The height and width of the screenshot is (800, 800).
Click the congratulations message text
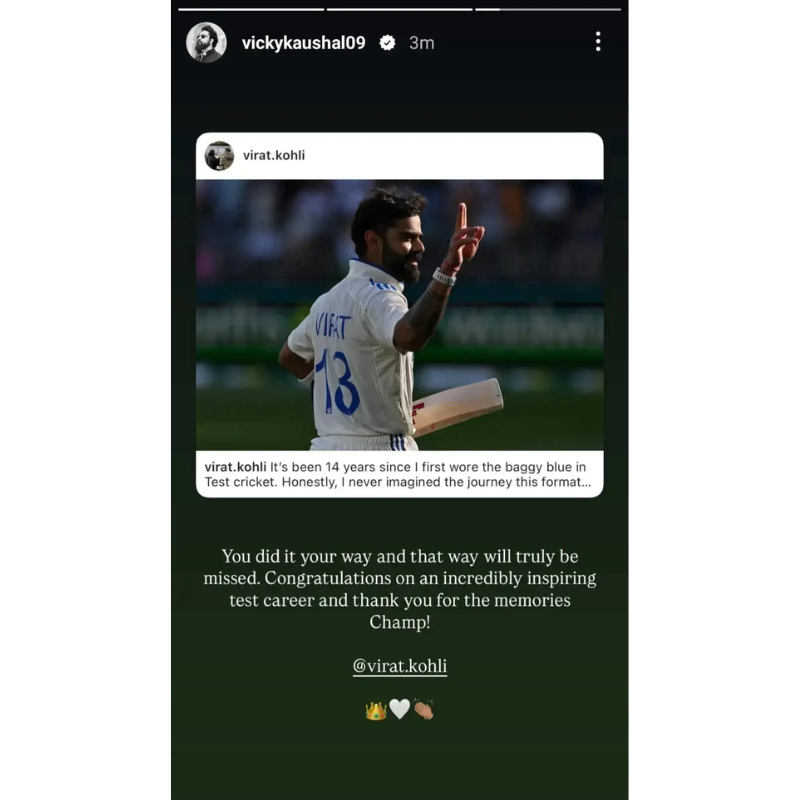click(x=399, y=589)
